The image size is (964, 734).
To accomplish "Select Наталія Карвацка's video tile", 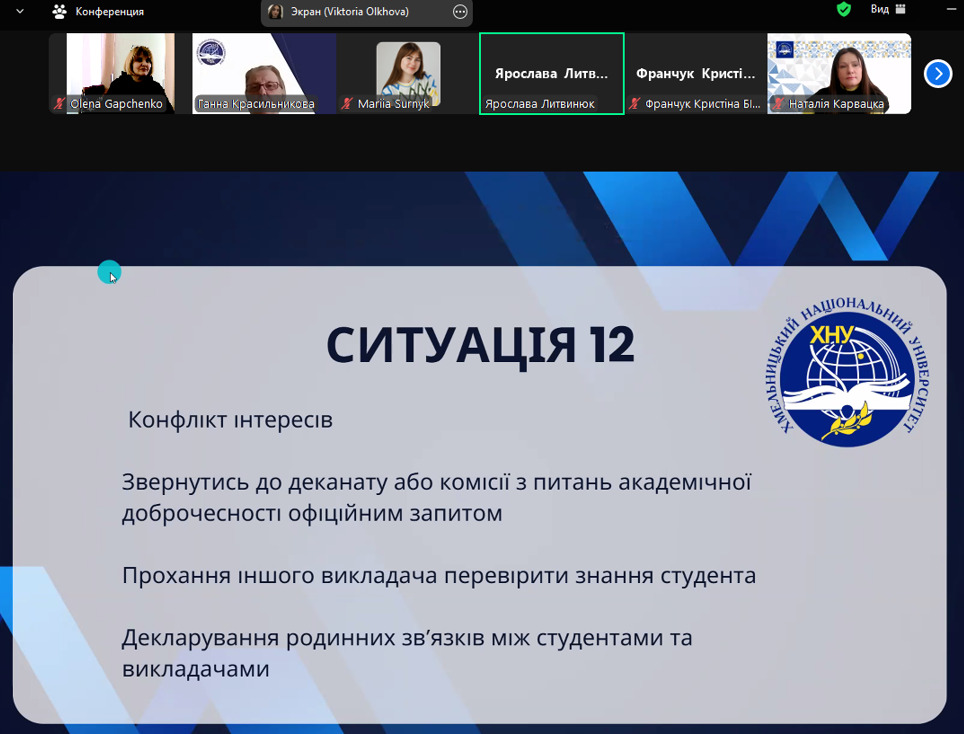I will point(839,72).
